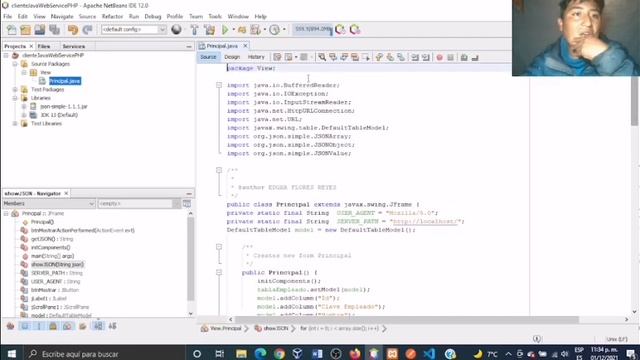The width and height of the screenshot is (640, 360).
Task: Click the Build Project hammer icon
Action: pos(194,29)
